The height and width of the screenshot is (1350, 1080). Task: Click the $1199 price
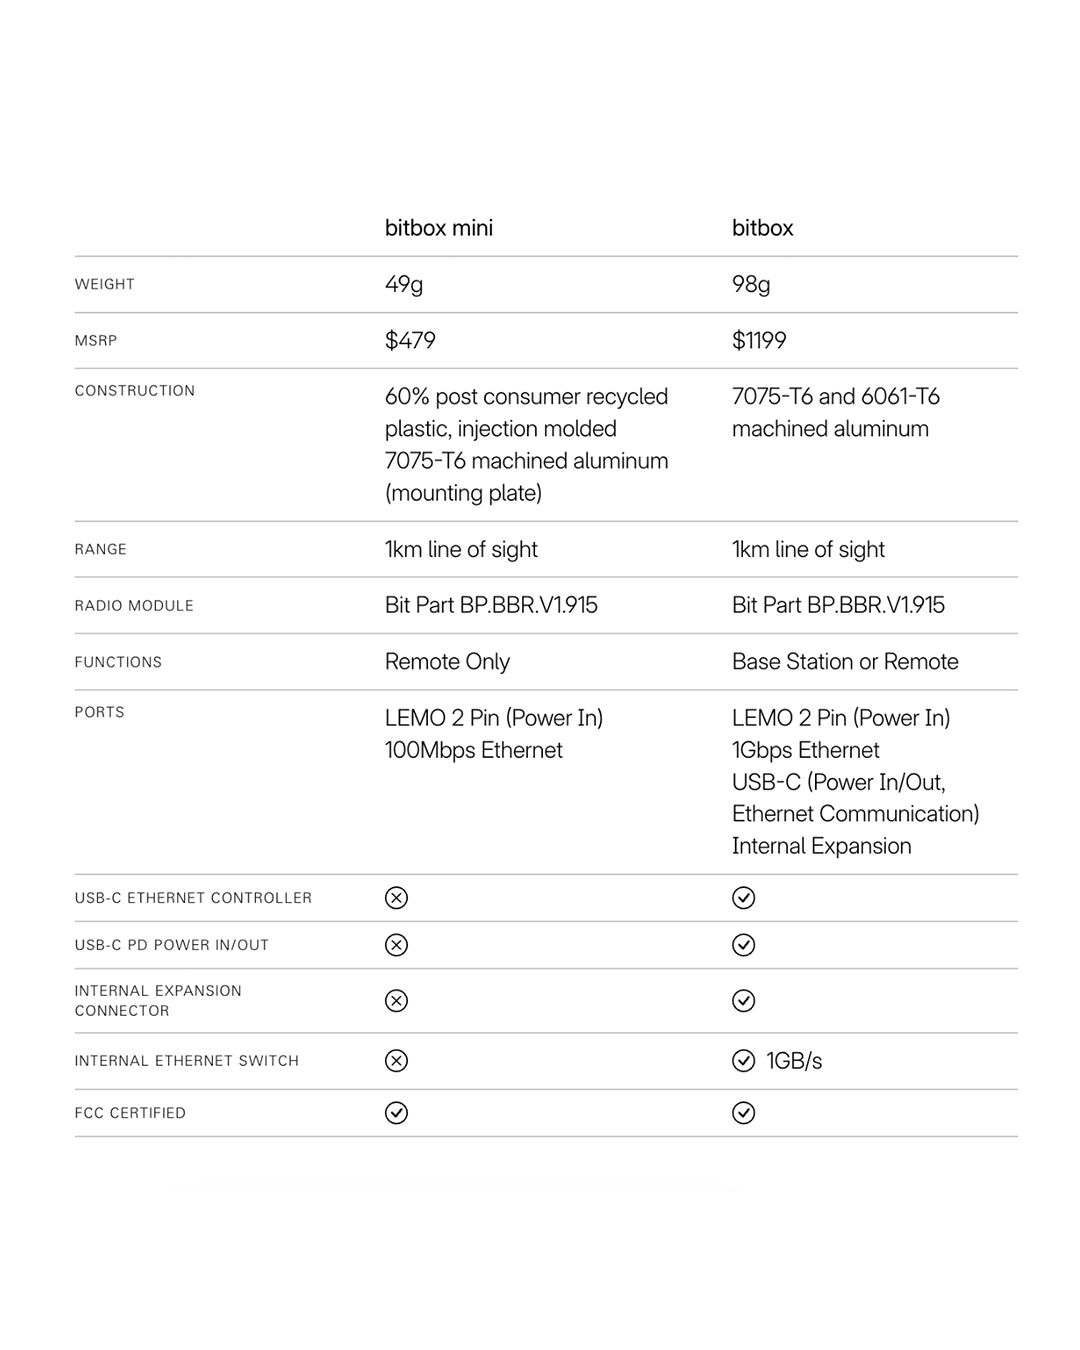tap(759, 340)
